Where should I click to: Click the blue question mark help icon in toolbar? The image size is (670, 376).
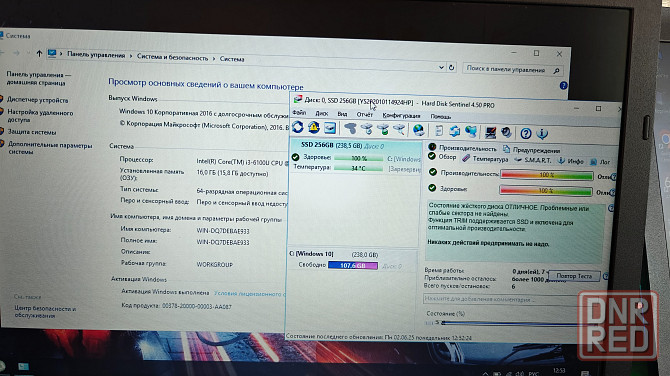click(x=526, y=134)
